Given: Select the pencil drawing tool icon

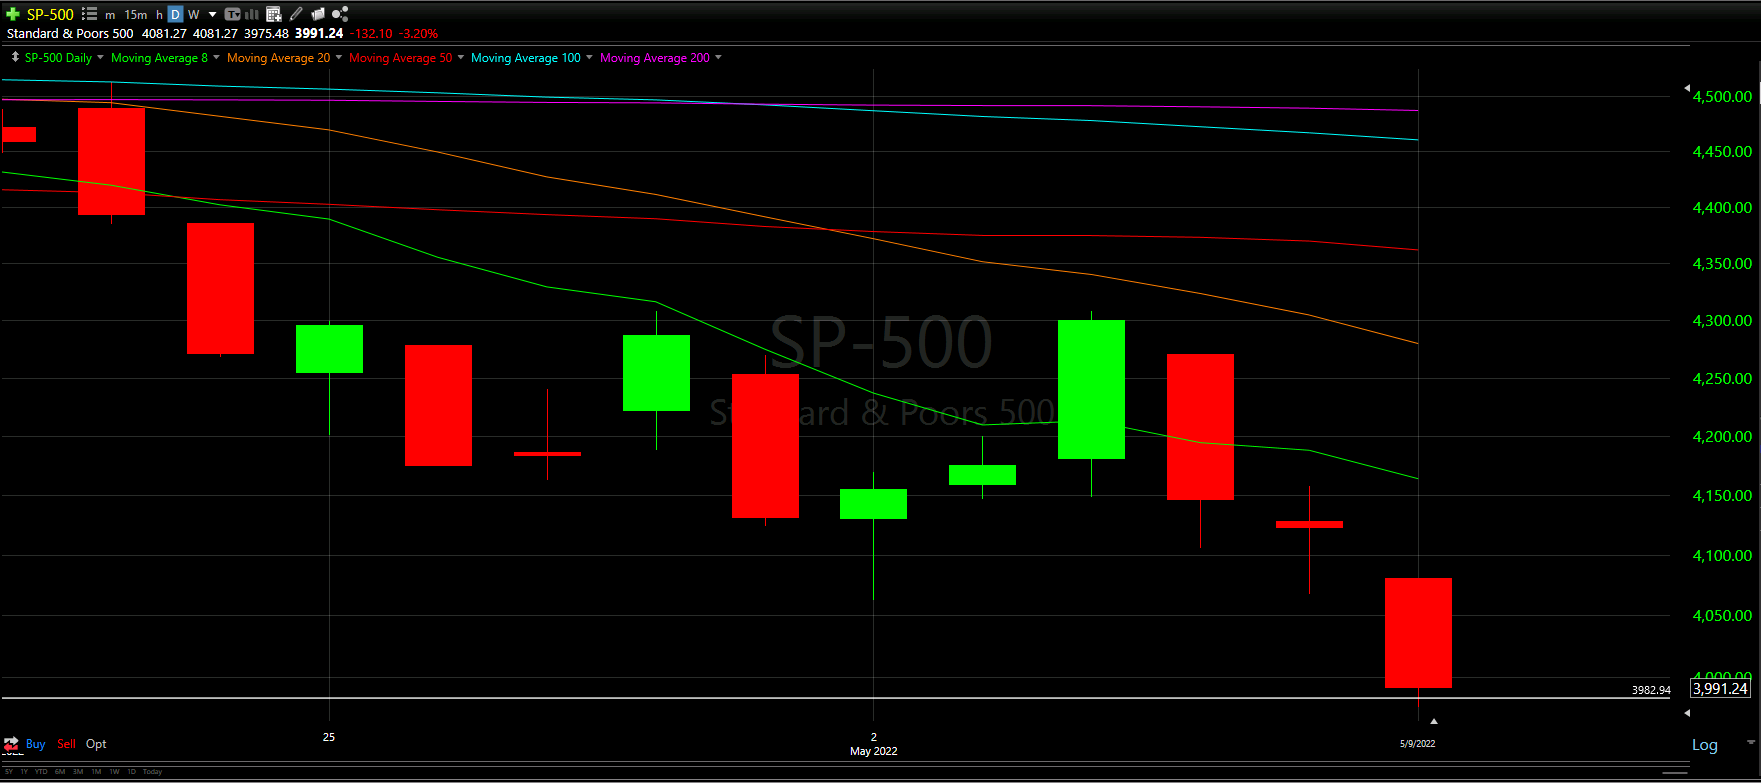Looking at the screenshot, I should [296, 14].
